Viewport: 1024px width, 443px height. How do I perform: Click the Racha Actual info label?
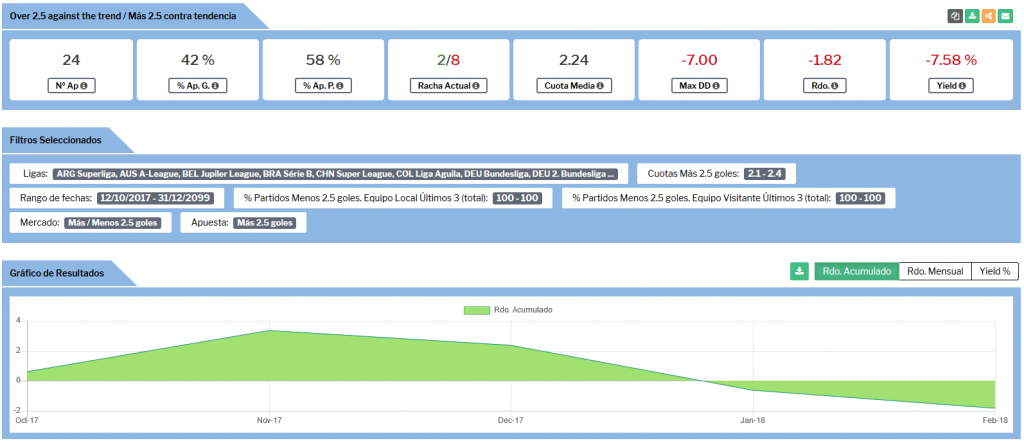click(448, 86)
